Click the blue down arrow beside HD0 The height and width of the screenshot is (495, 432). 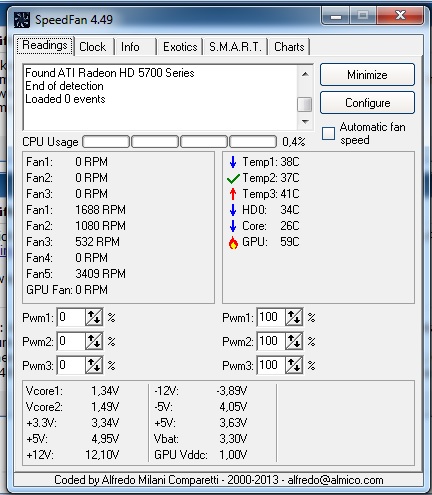pos(233,210)
